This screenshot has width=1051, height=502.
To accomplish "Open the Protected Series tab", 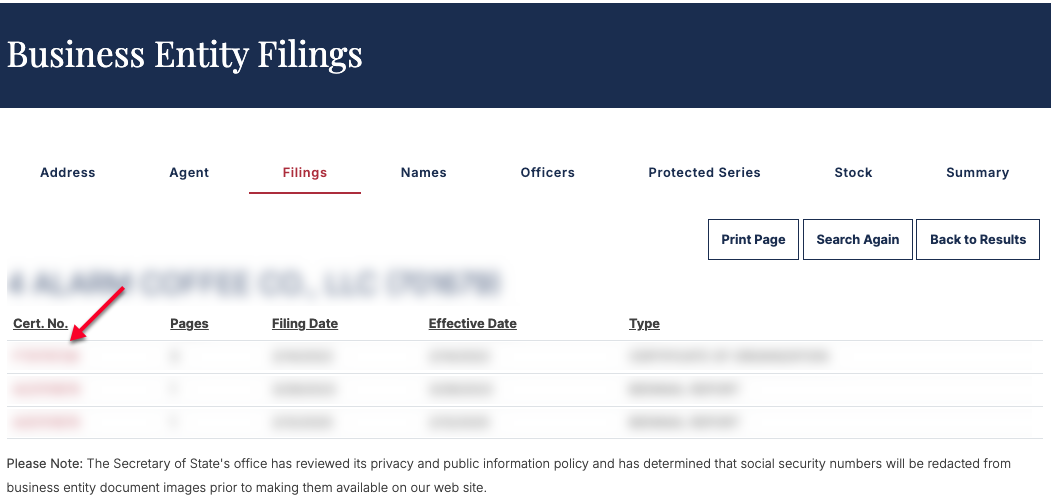I will (704, 172).
